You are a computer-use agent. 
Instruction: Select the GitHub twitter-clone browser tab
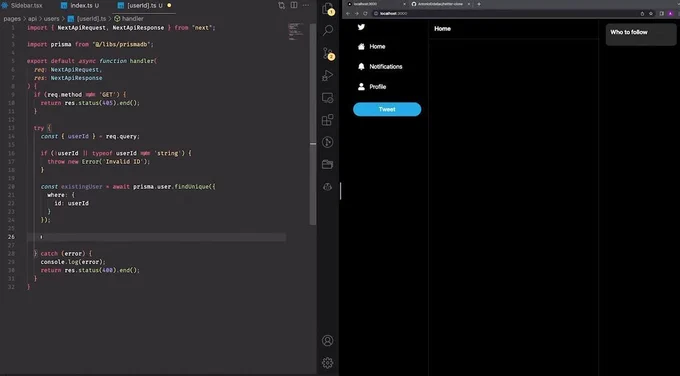click(x=440, y=4)
